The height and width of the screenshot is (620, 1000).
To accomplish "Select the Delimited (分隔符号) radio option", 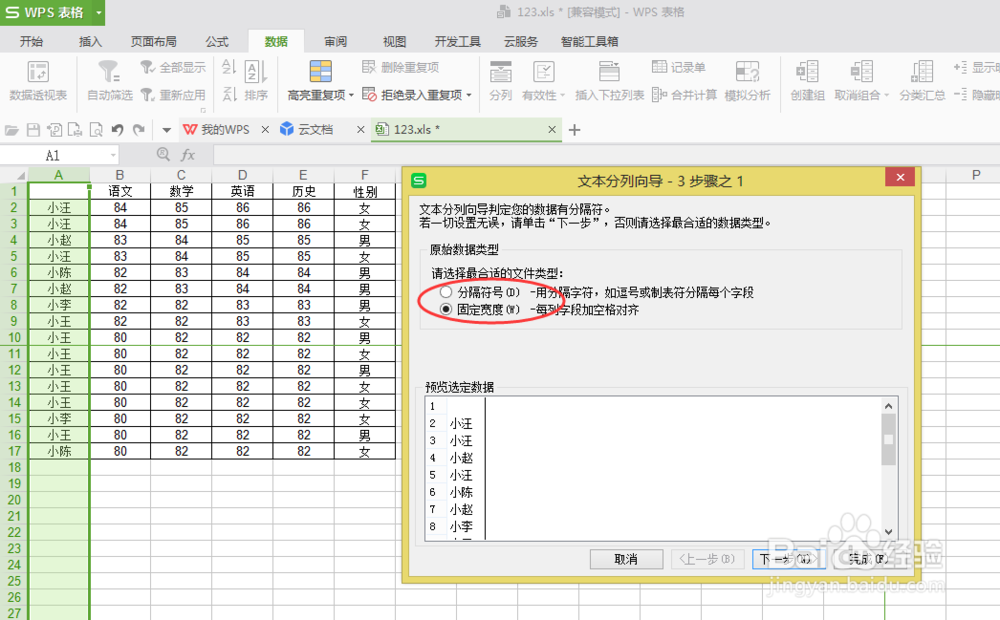I will pos(446,292).
